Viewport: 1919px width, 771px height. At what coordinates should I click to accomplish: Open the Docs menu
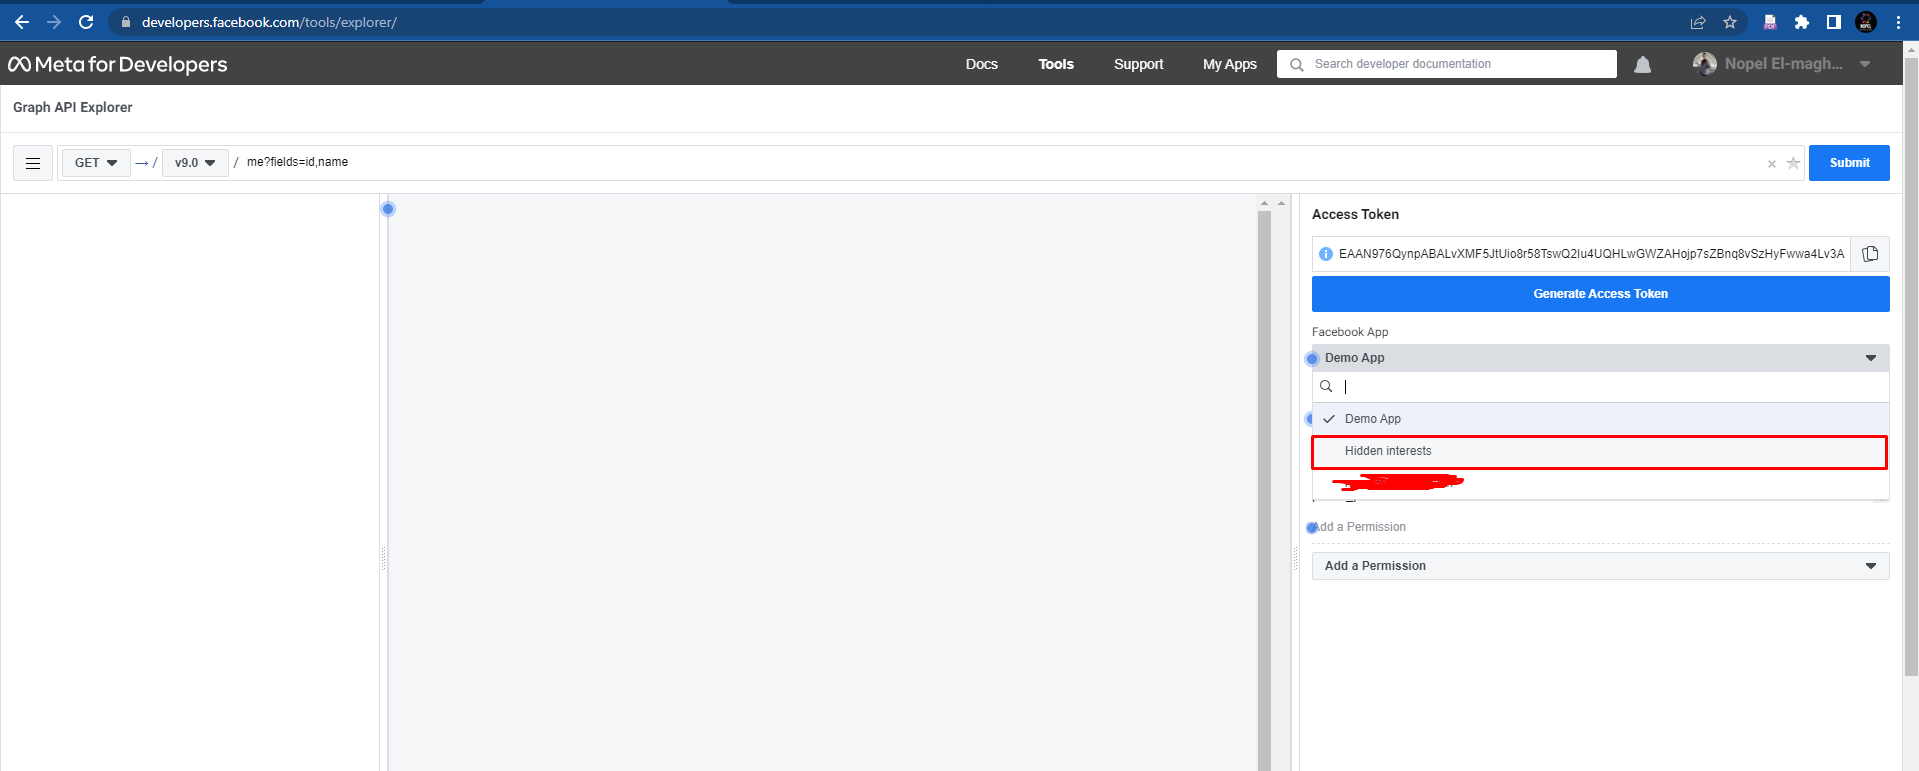tap(981, 64)
